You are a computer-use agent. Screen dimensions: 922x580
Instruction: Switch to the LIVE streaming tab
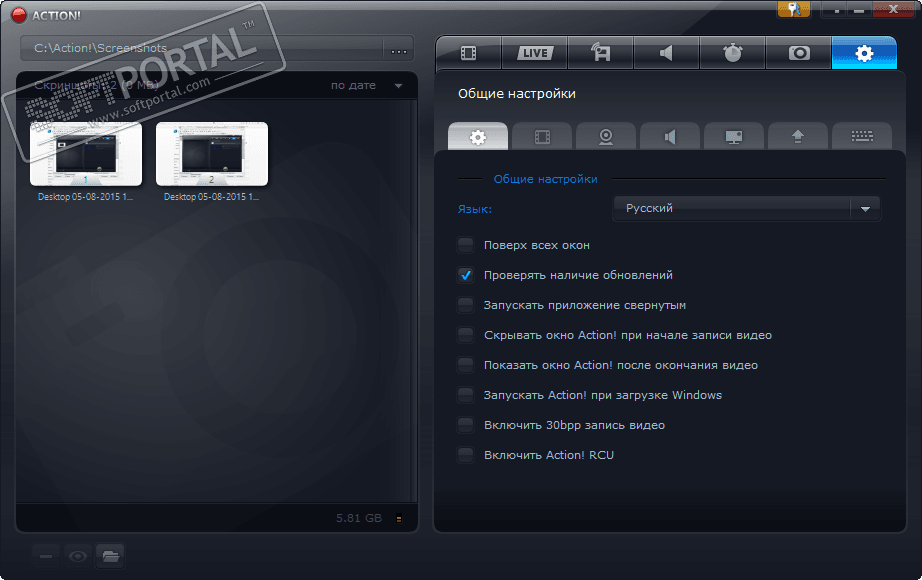pos(535,53)
